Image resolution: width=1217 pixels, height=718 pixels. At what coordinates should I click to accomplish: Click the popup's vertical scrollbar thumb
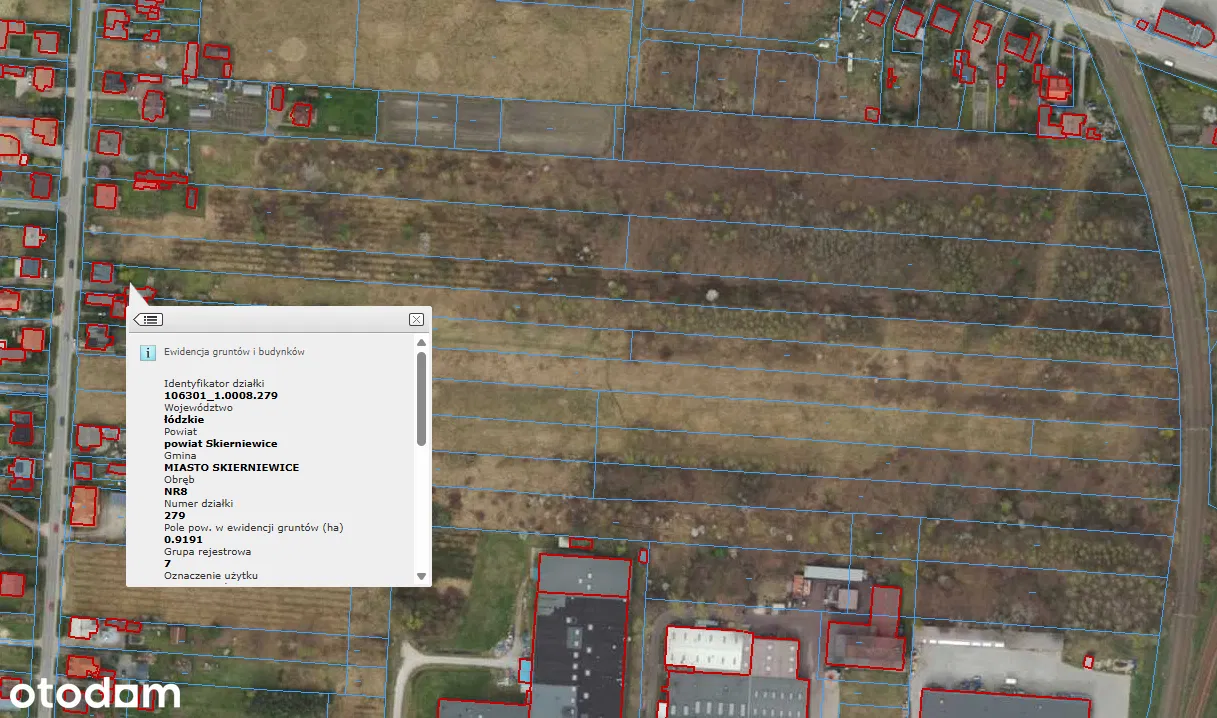421,398
